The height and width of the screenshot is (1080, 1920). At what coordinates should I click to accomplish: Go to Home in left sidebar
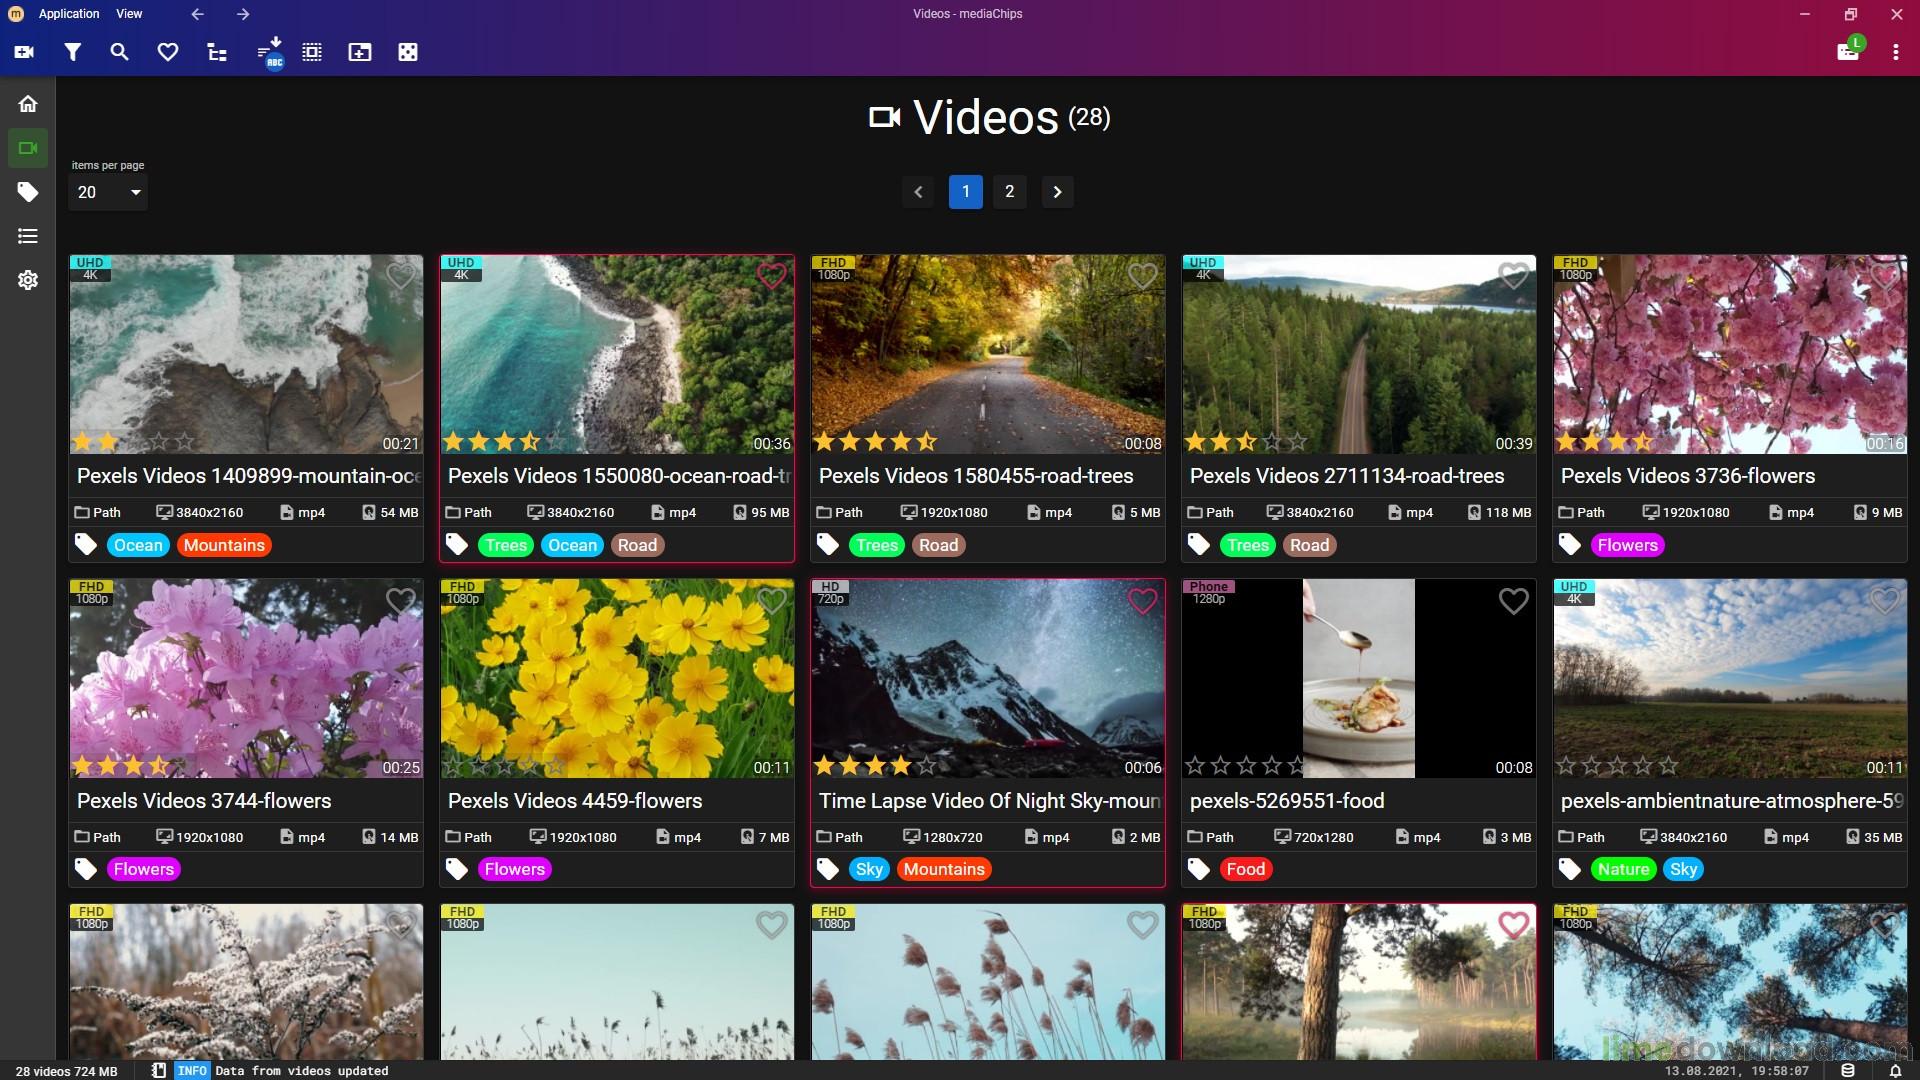(x=28, y=104)
